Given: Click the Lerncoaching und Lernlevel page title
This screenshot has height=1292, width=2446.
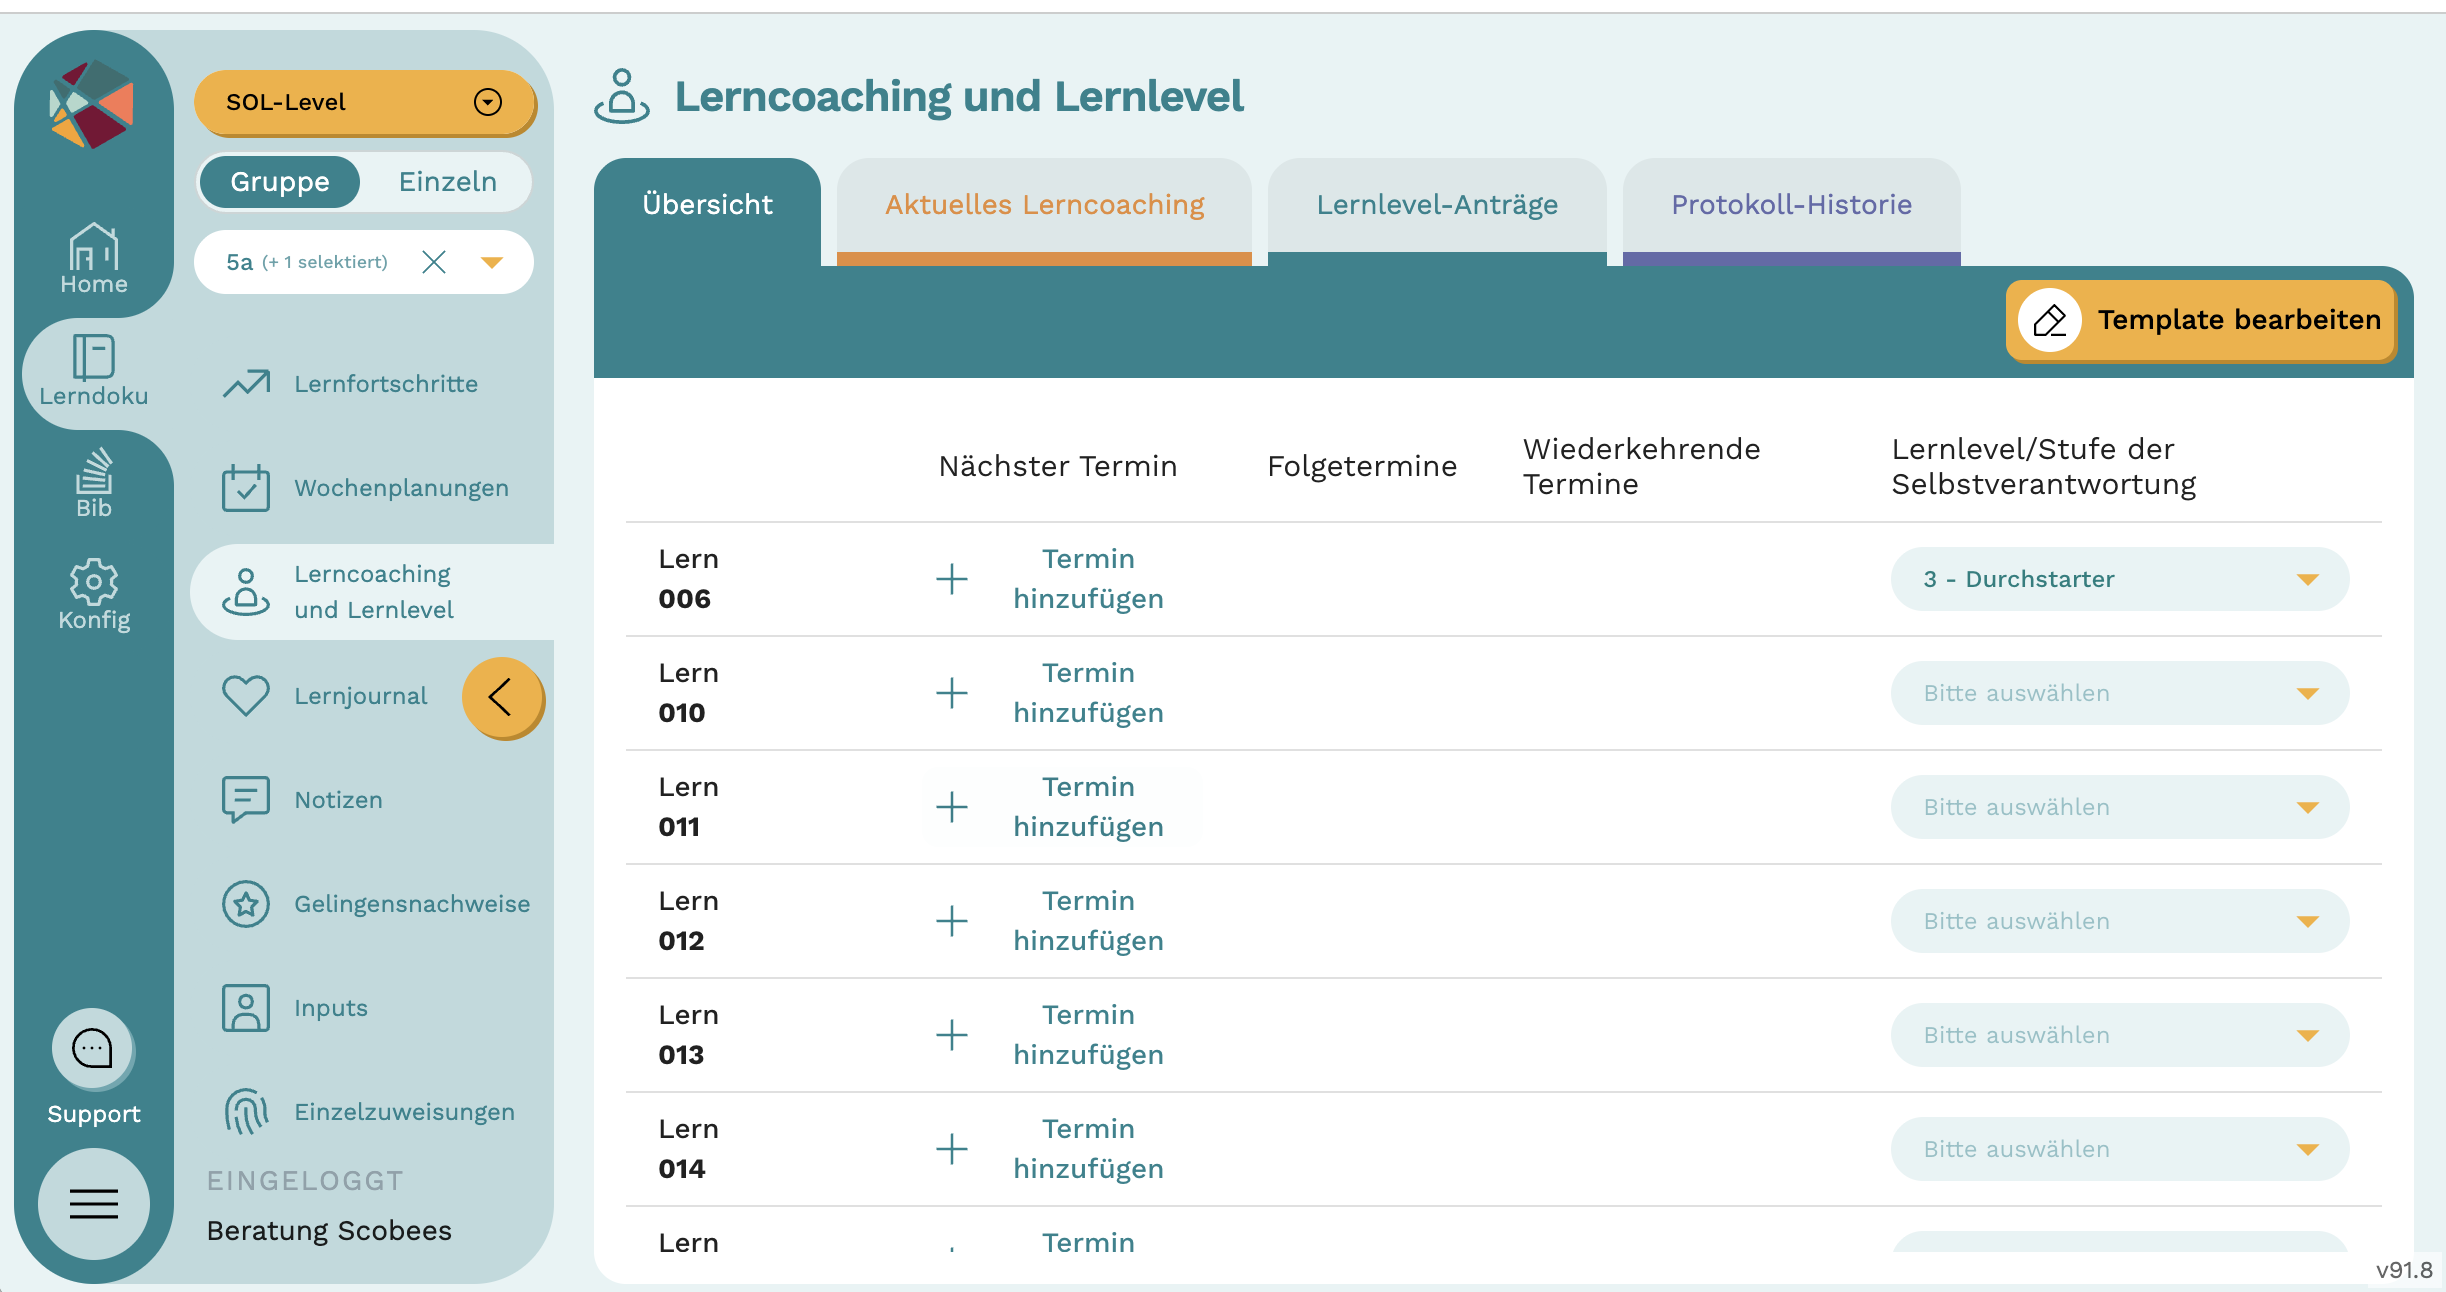Looking at the screenshot, I should point(959,97).
